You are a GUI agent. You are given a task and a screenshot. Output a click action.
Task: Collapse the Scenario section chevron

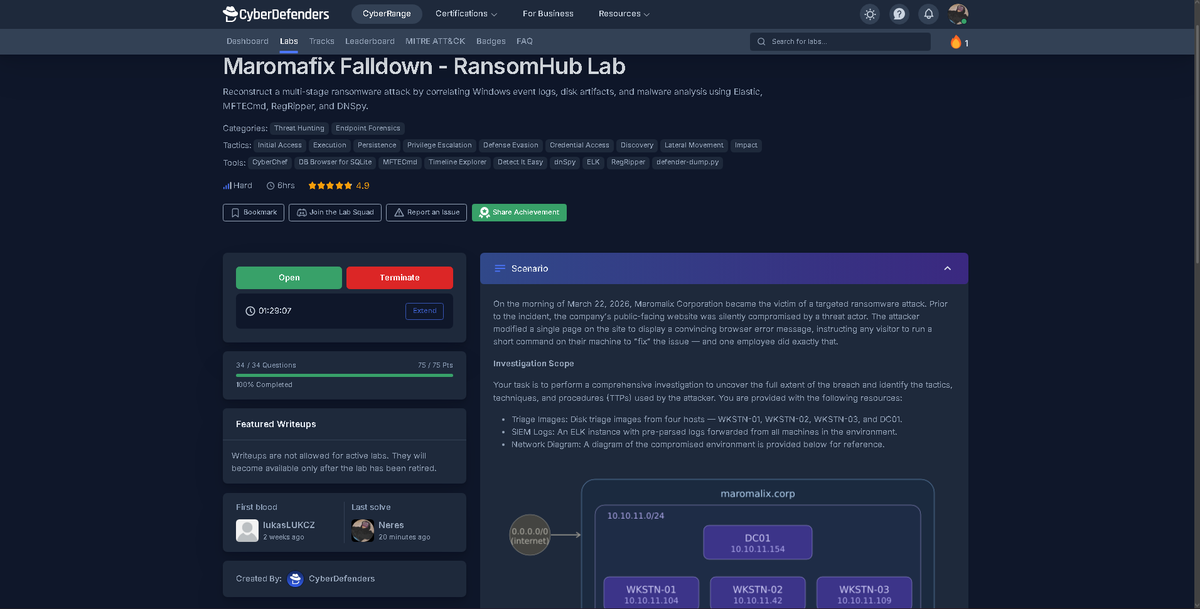click(947, 268)
